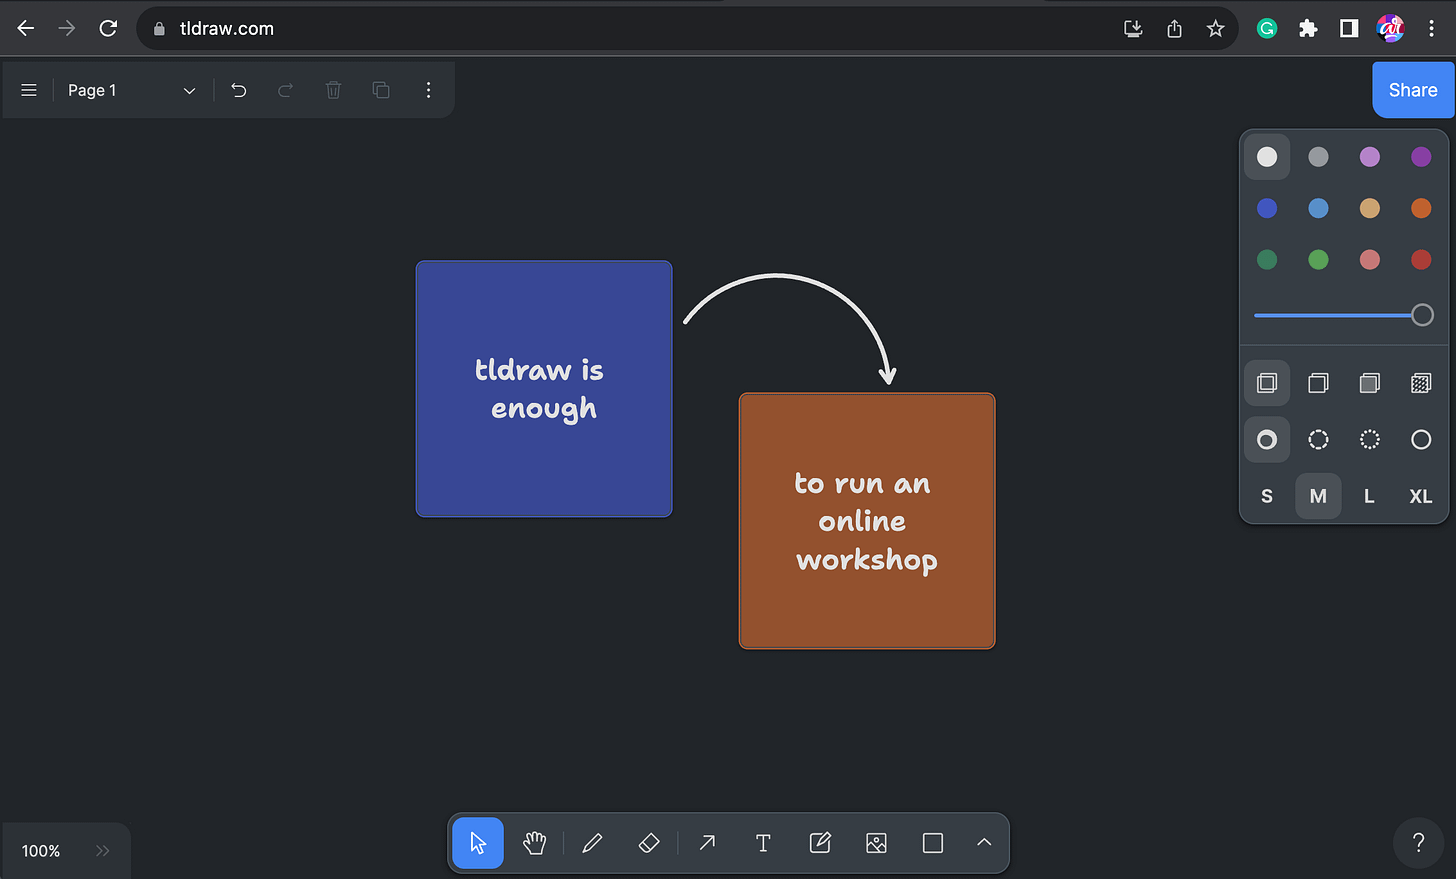Open the browser profile avatar
Viewport: 1456px width, 879px height.
(1390, 28)
